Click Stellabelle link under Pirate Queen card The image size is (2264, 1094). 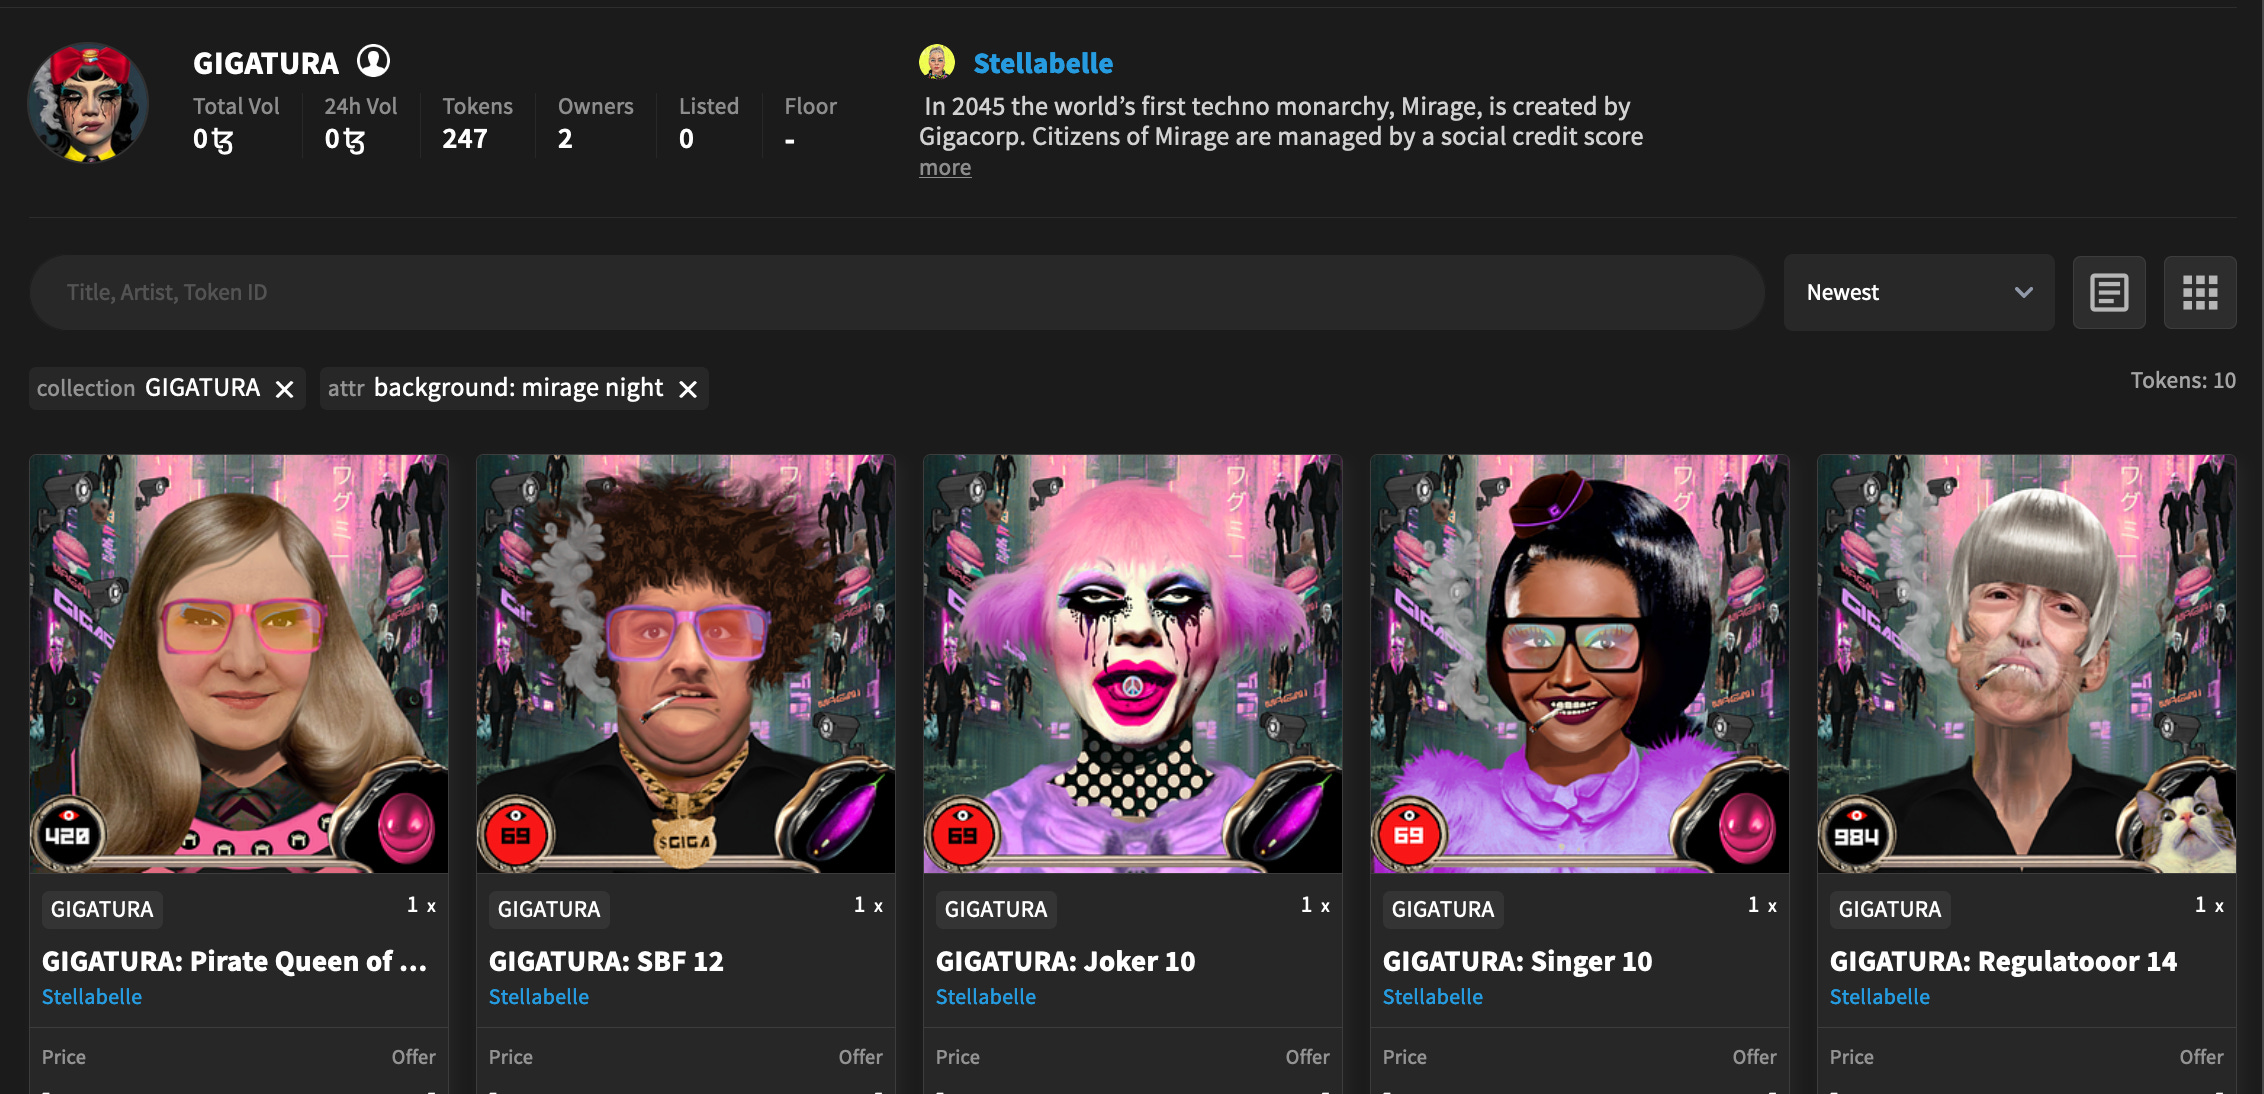92,997
